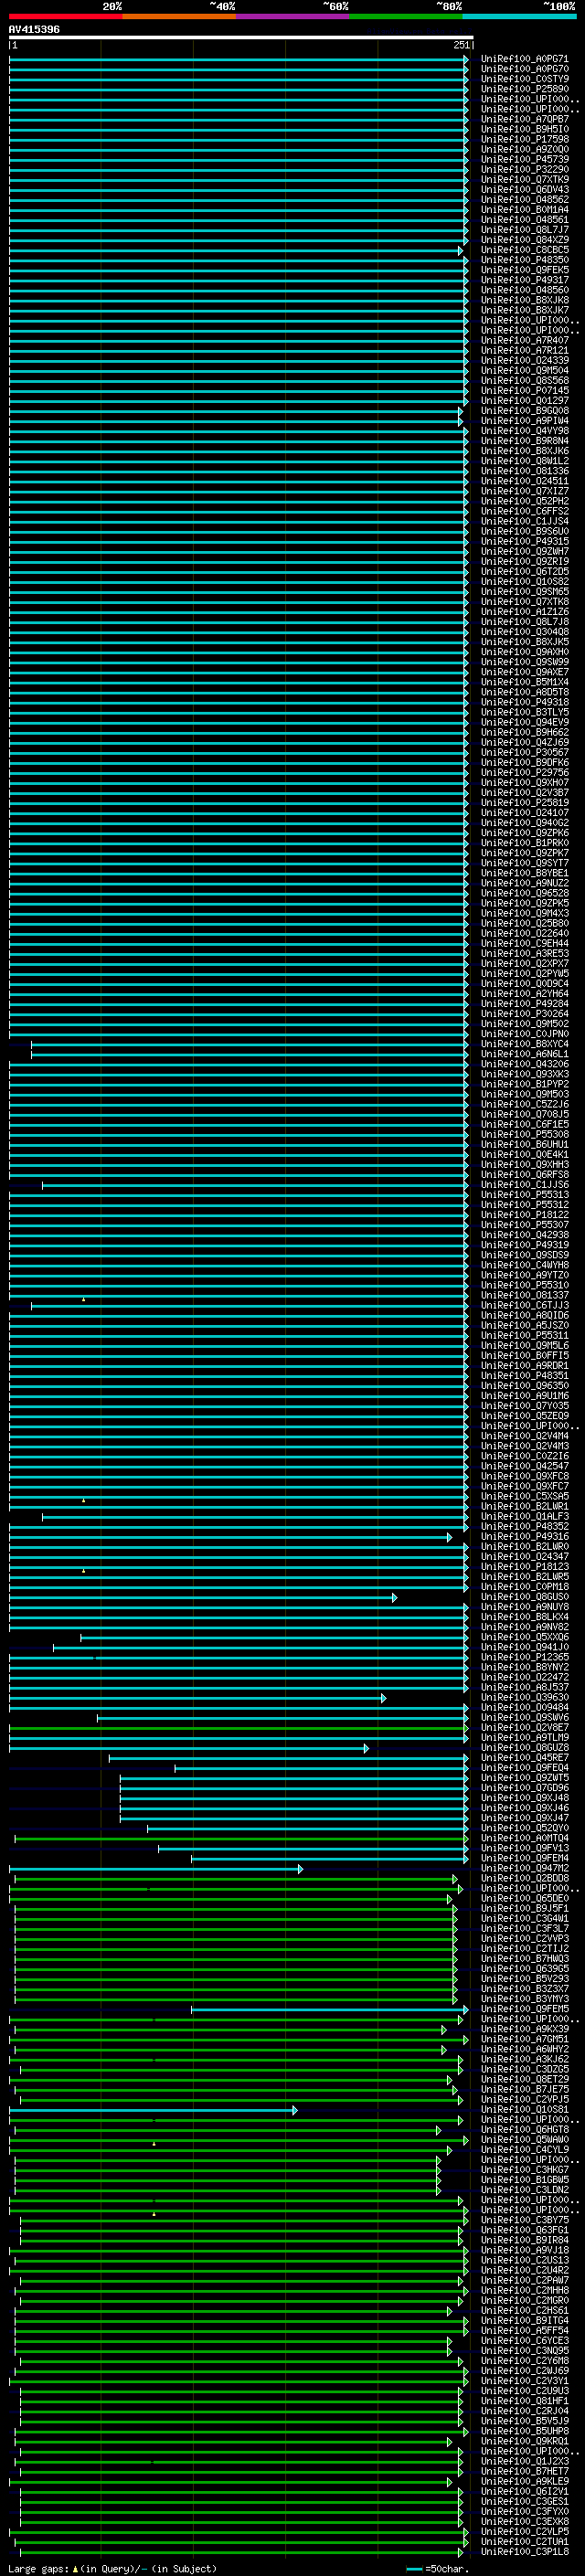The height and width of the screenshot is (2576, 585).
Task: Select hit label UniRef100_A7R407
Action: point(524,340)
